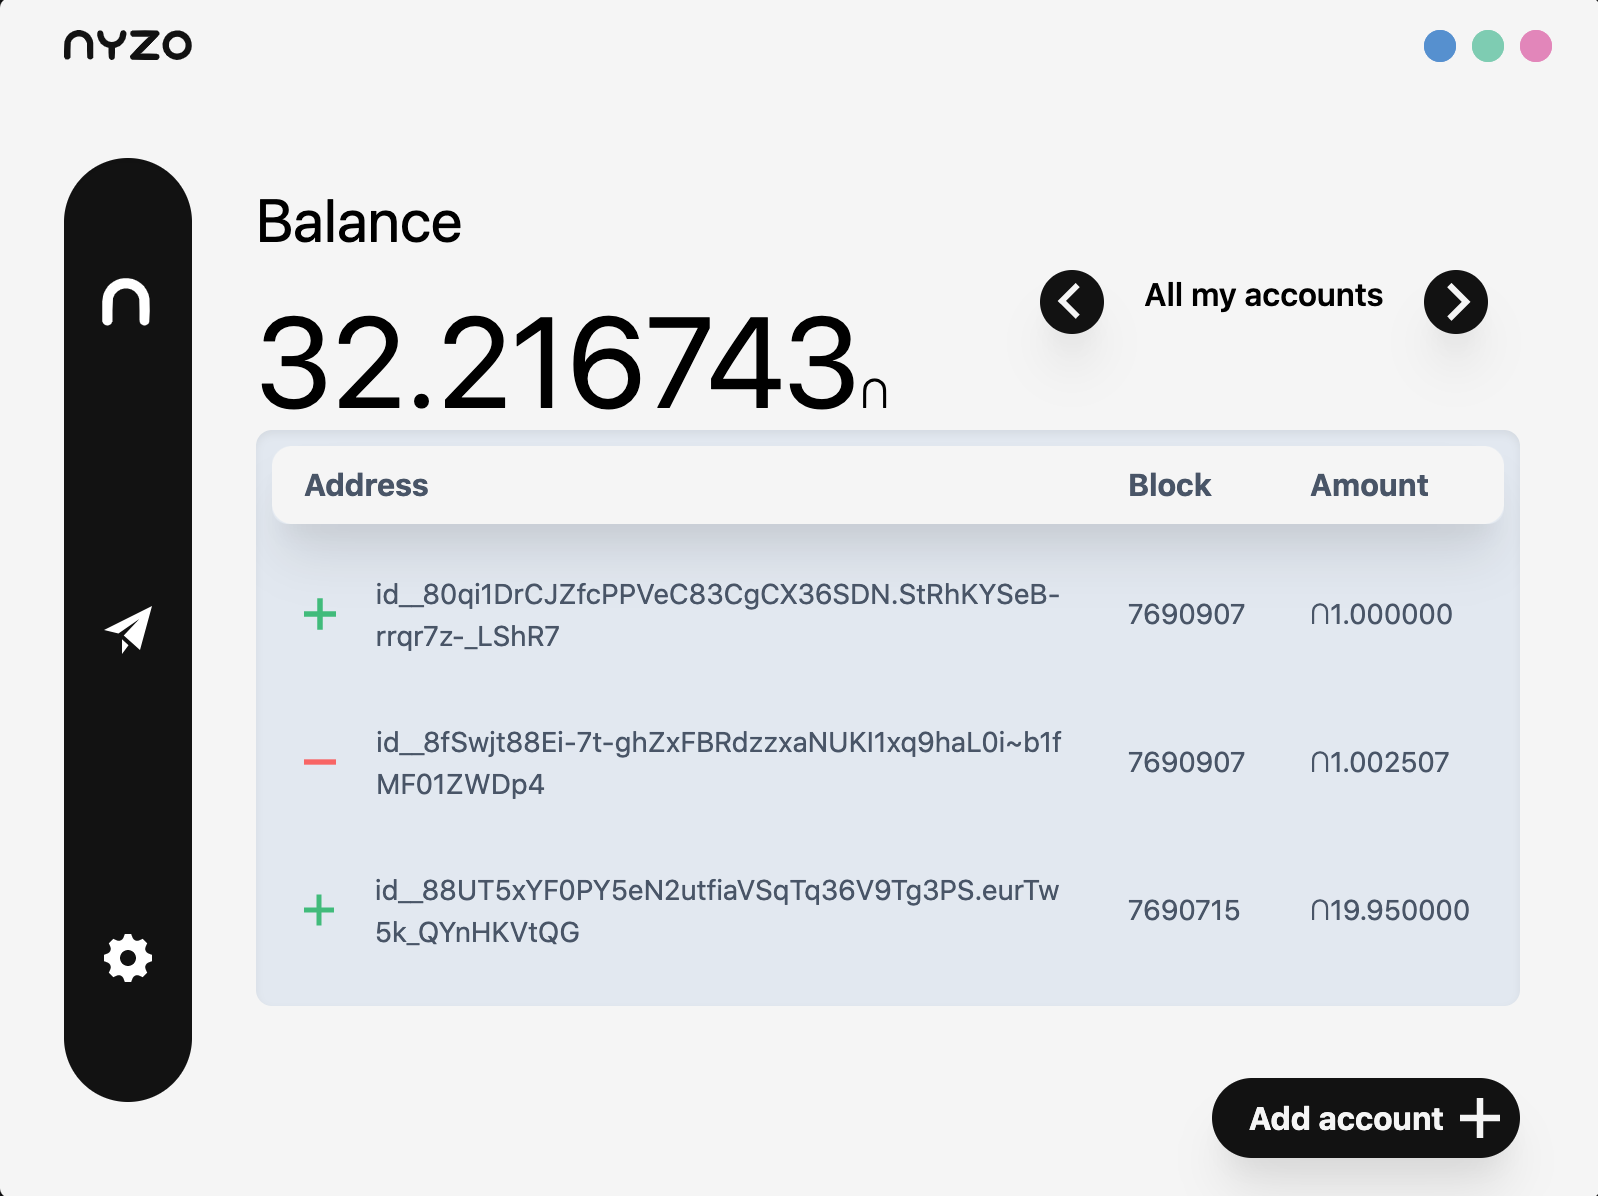Viewport: 1598px width, 1196px height.
Task: Click the red minus icon for outgoing transaction
Action: 319,762
